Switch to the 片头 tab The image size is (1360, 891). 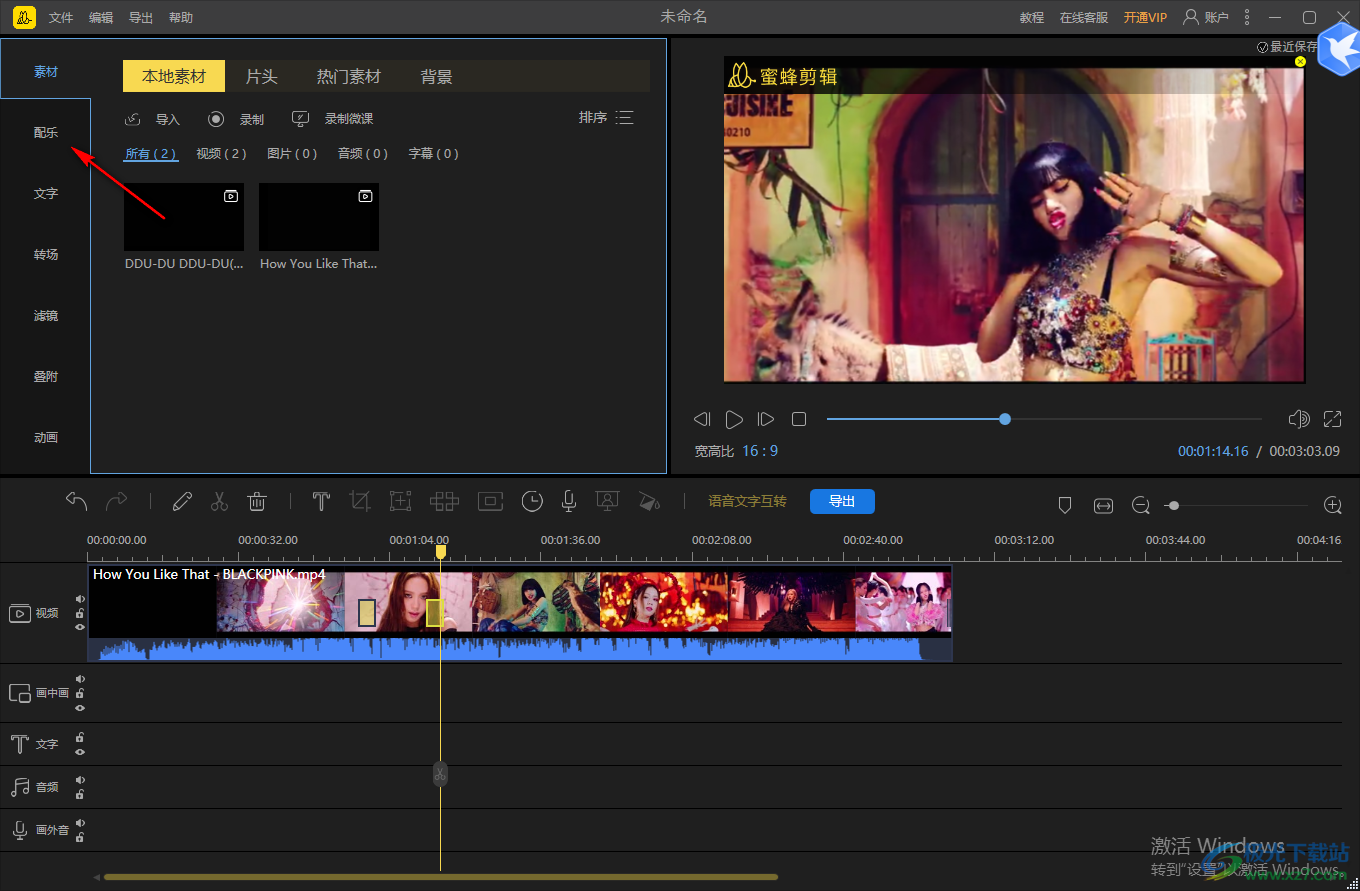[x=261, y=77]
